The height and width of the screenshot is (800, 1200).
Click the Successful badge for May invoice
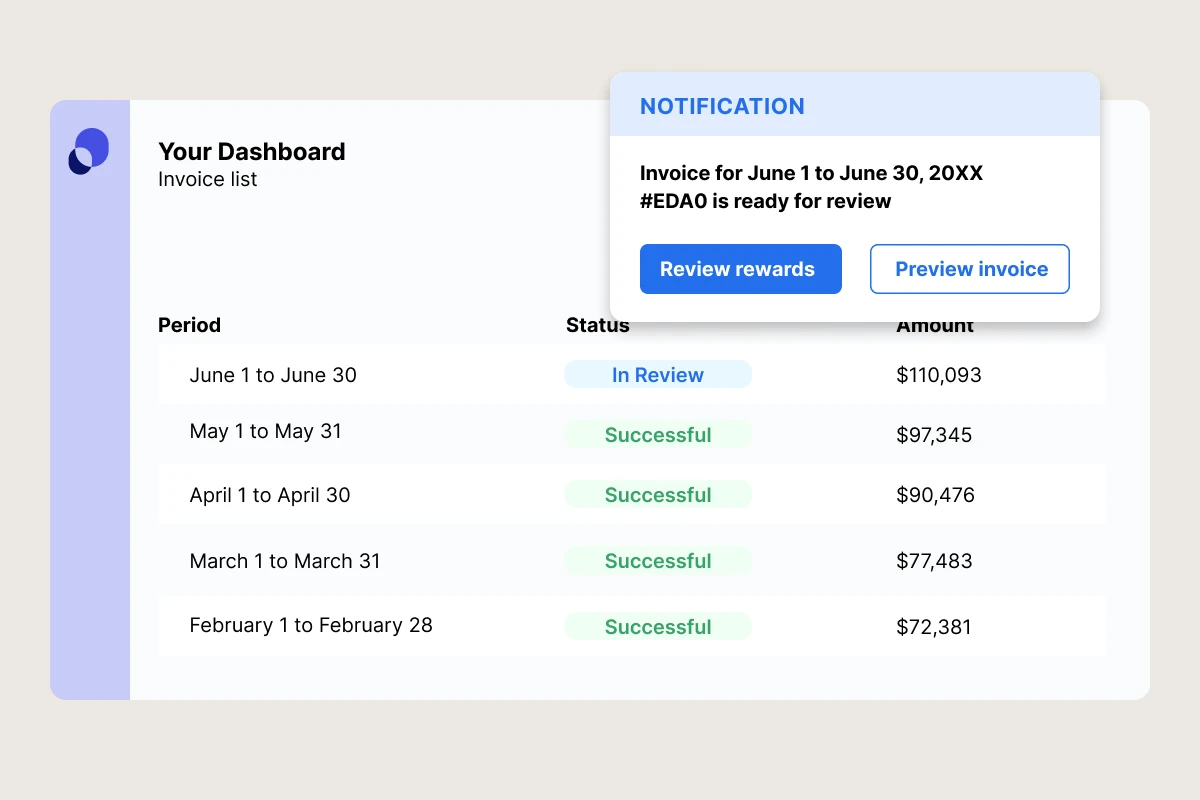(657, 434)
